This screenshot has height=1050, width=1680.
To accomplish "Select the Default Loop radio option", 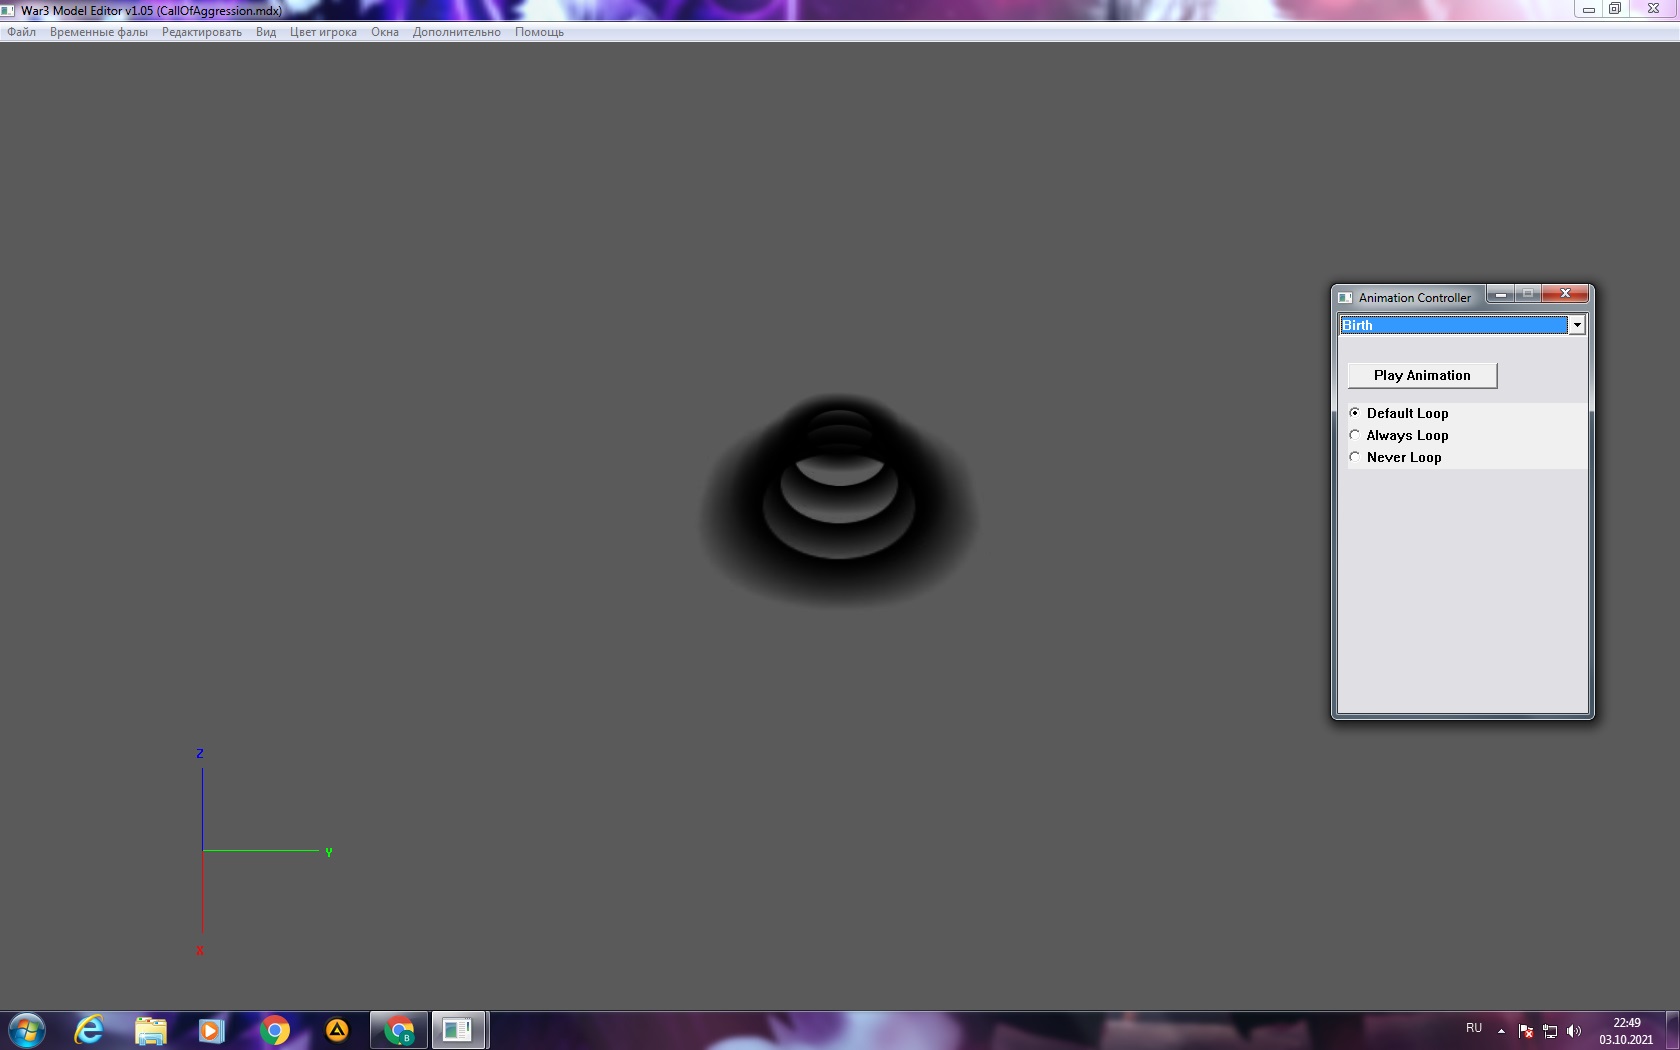I will click(x=1355, y=413).
